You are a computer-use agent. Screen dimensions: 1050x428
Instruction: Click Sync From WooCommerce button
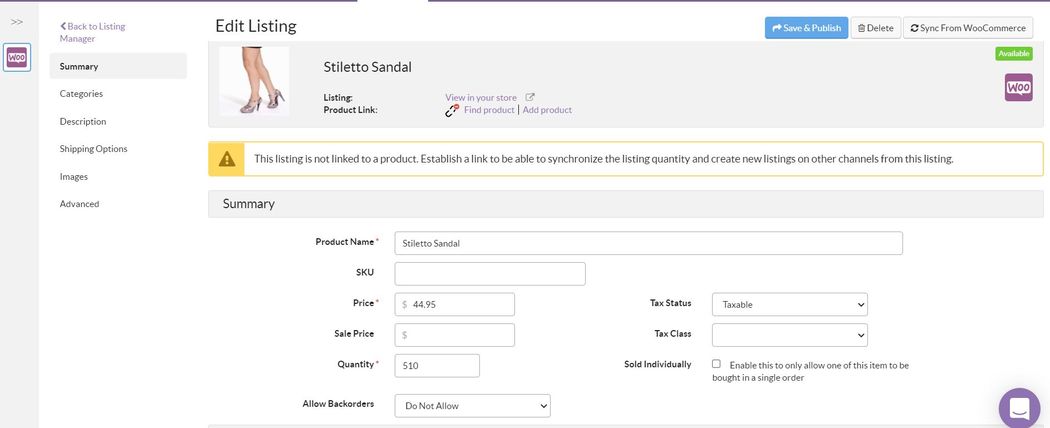point(967,28)
